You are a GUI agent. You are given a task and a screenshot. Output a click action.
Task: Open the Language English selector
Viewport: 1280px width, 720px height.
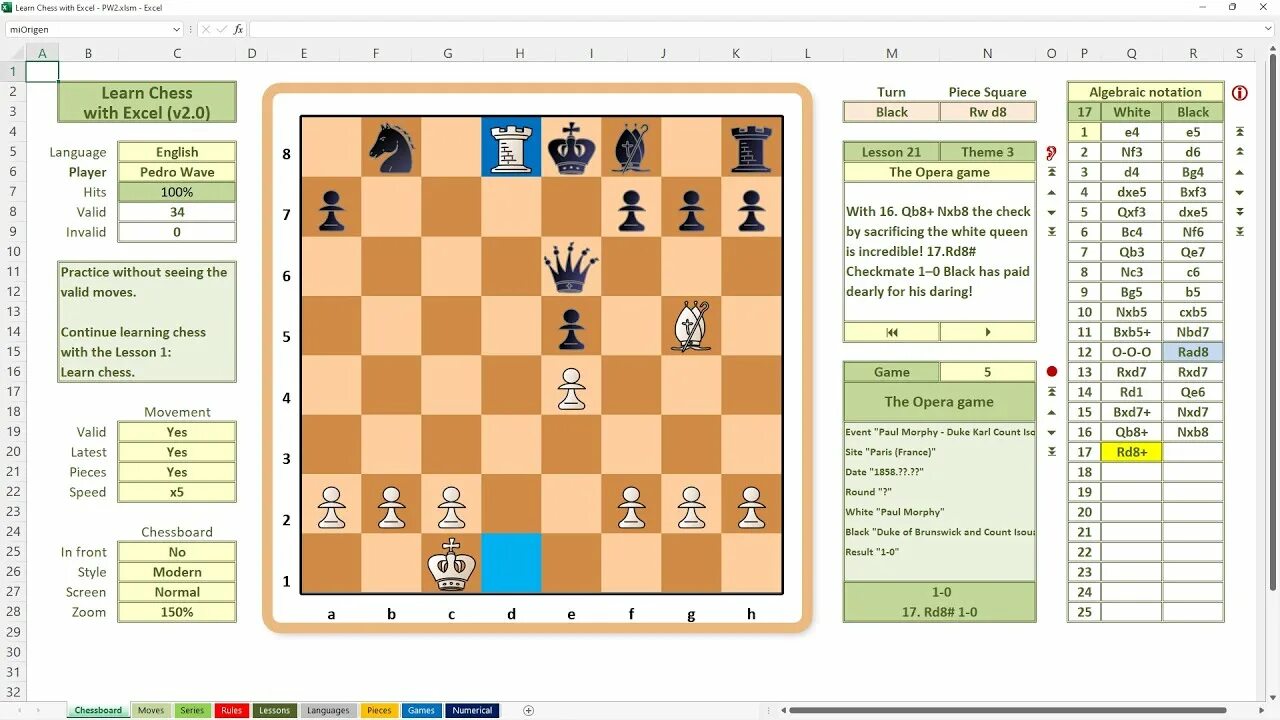point(177,152)
